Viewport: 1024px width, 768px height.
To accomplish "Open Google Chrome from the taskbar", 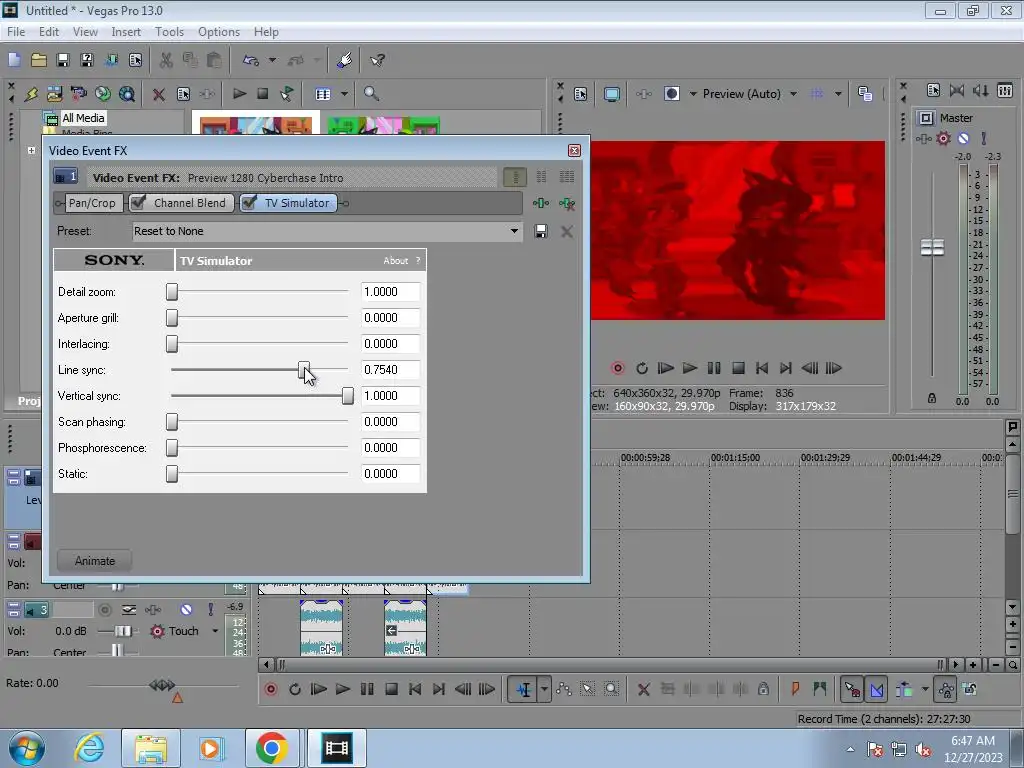I will 272,748.
